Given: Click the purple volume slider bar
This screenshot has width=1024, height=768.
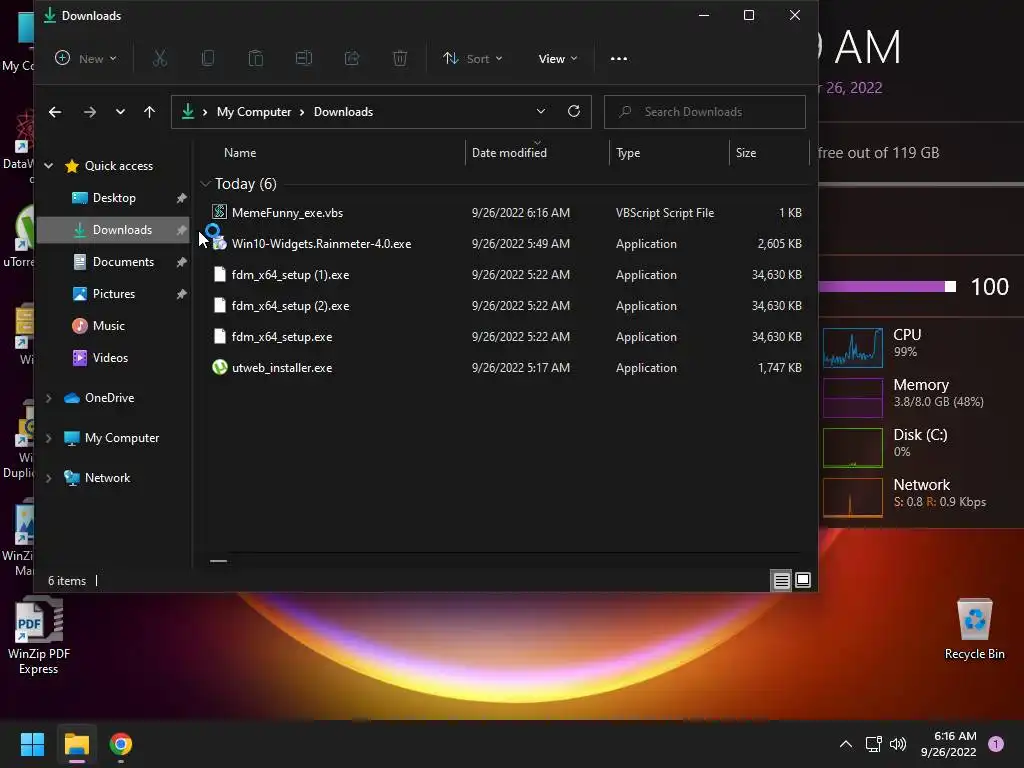Looking at the screenshot, I should coord(887,287).
